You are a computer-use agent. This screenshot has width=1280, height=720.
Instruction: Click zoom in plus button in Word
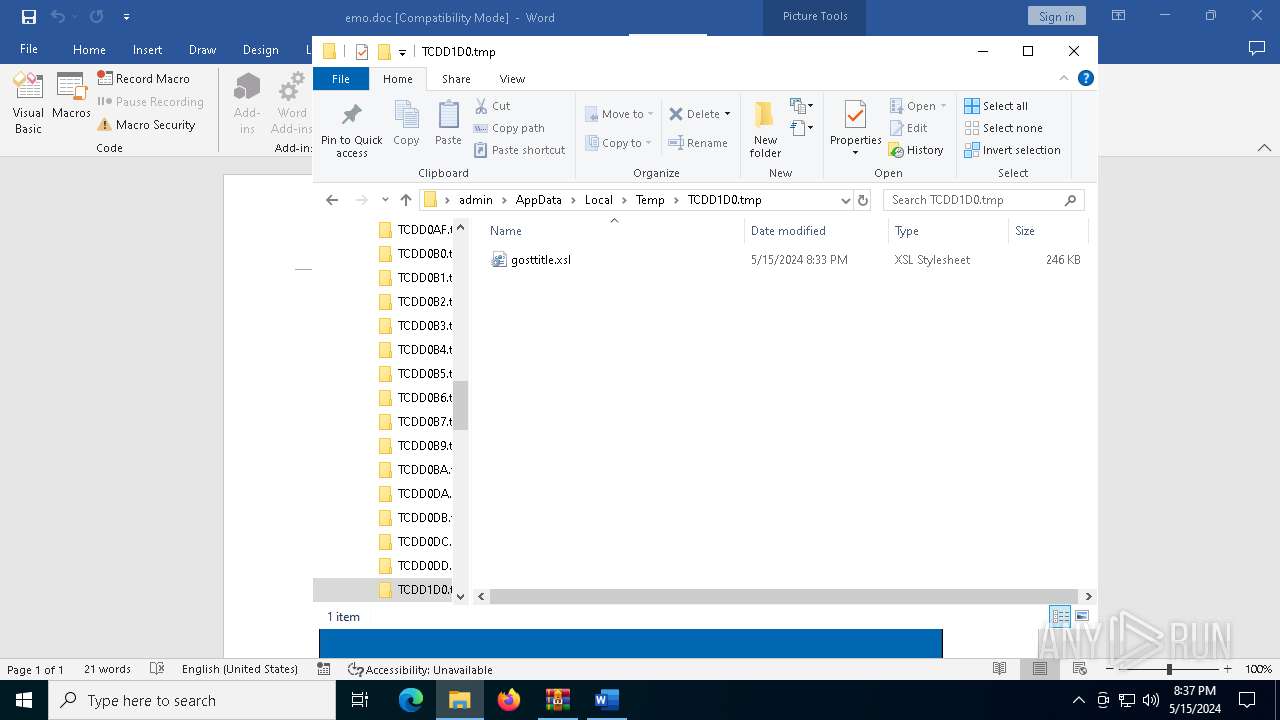1227,669
